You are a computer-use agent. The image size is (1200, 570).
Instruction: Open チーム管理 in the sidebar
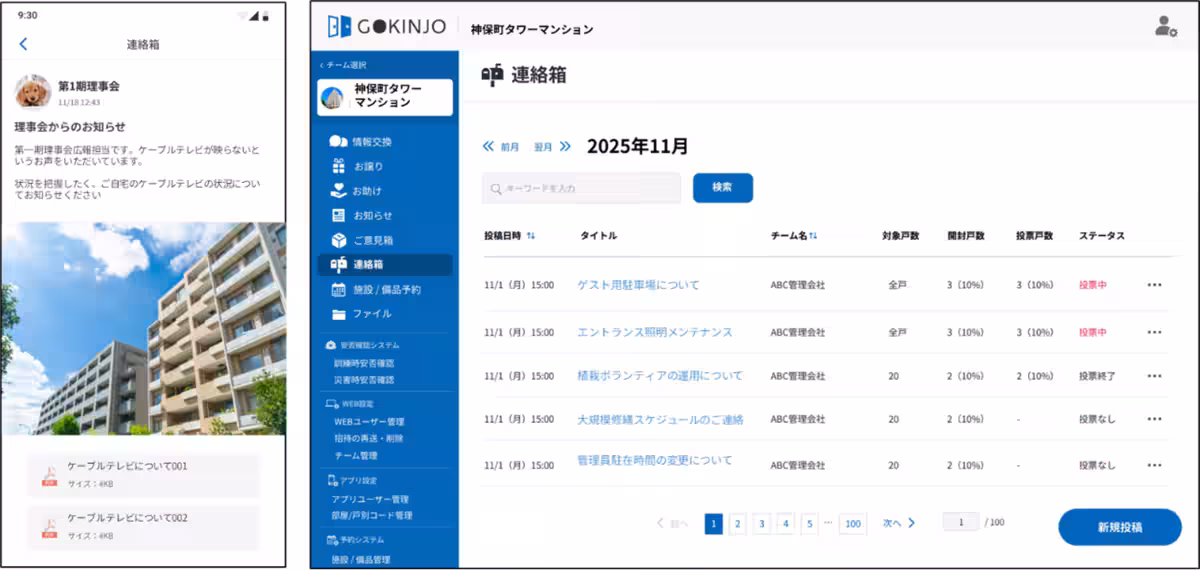[x=355, y=455]
